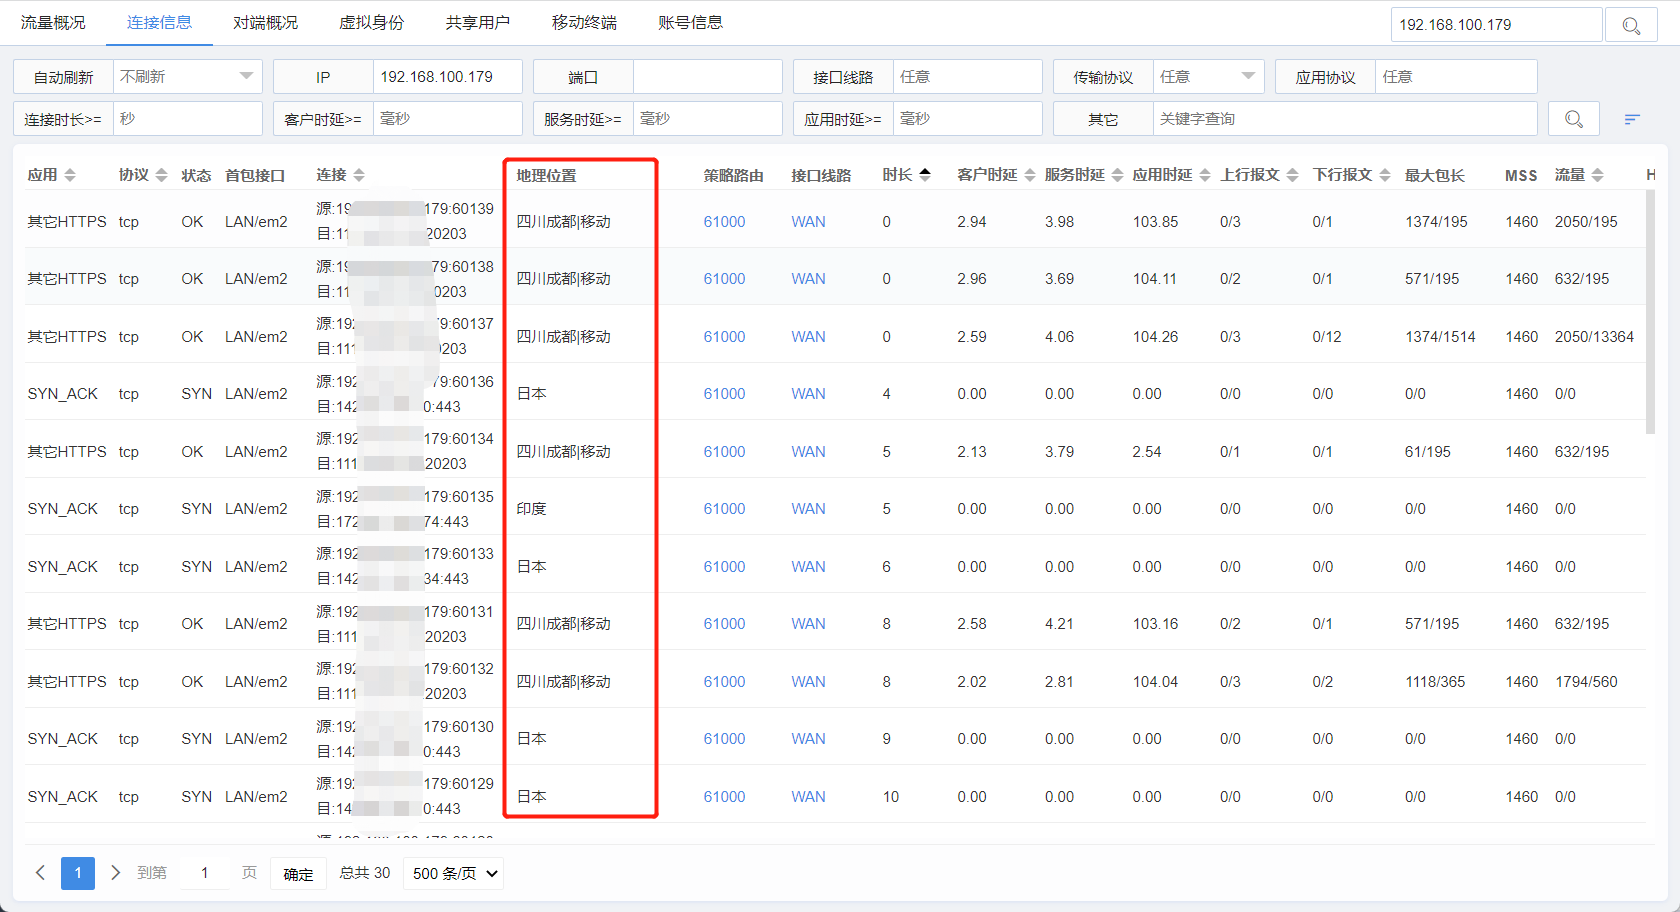1680x912 pixels.
Task: Click the 端口 input field
Action: pos(707,77)
